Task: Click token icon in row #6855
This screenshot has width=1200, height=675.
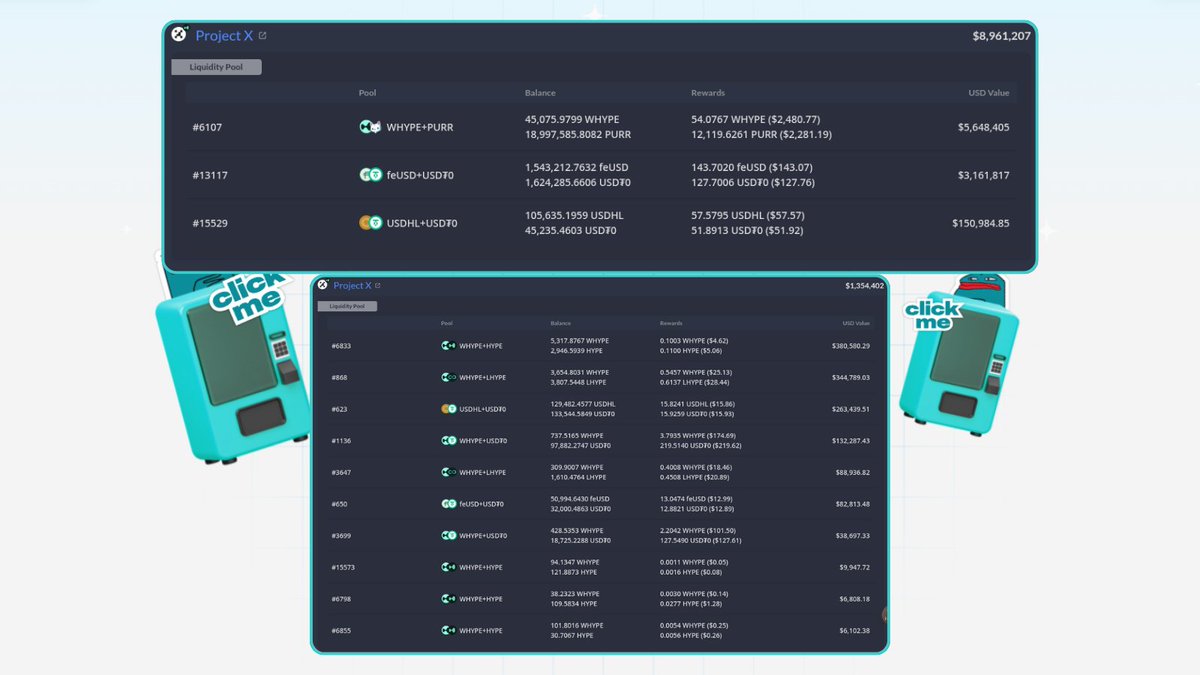Action: pyautogui.click(x=449, y=631)
